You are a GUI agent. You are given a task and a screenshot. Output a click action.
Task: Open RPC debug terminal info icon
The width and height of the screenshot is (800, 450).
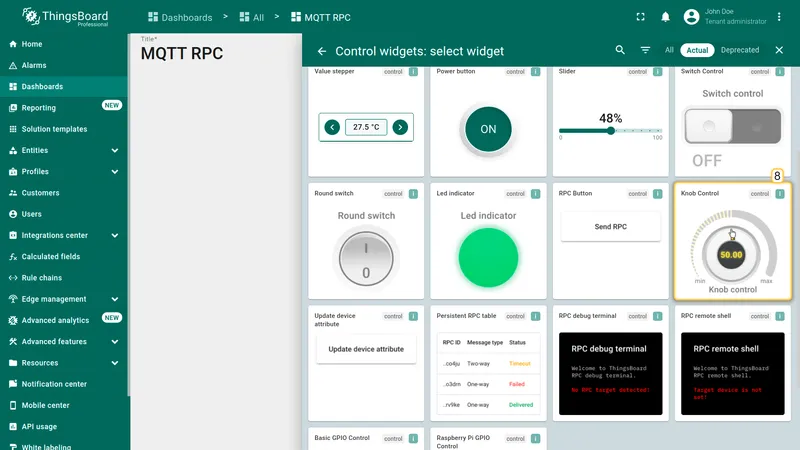(657, 316)
